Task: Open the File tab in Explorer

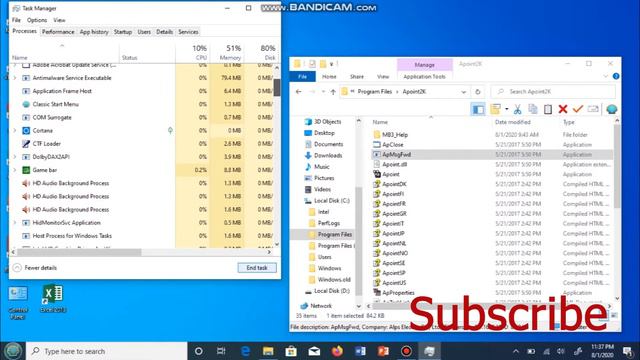Action: [x=302, y=77]
